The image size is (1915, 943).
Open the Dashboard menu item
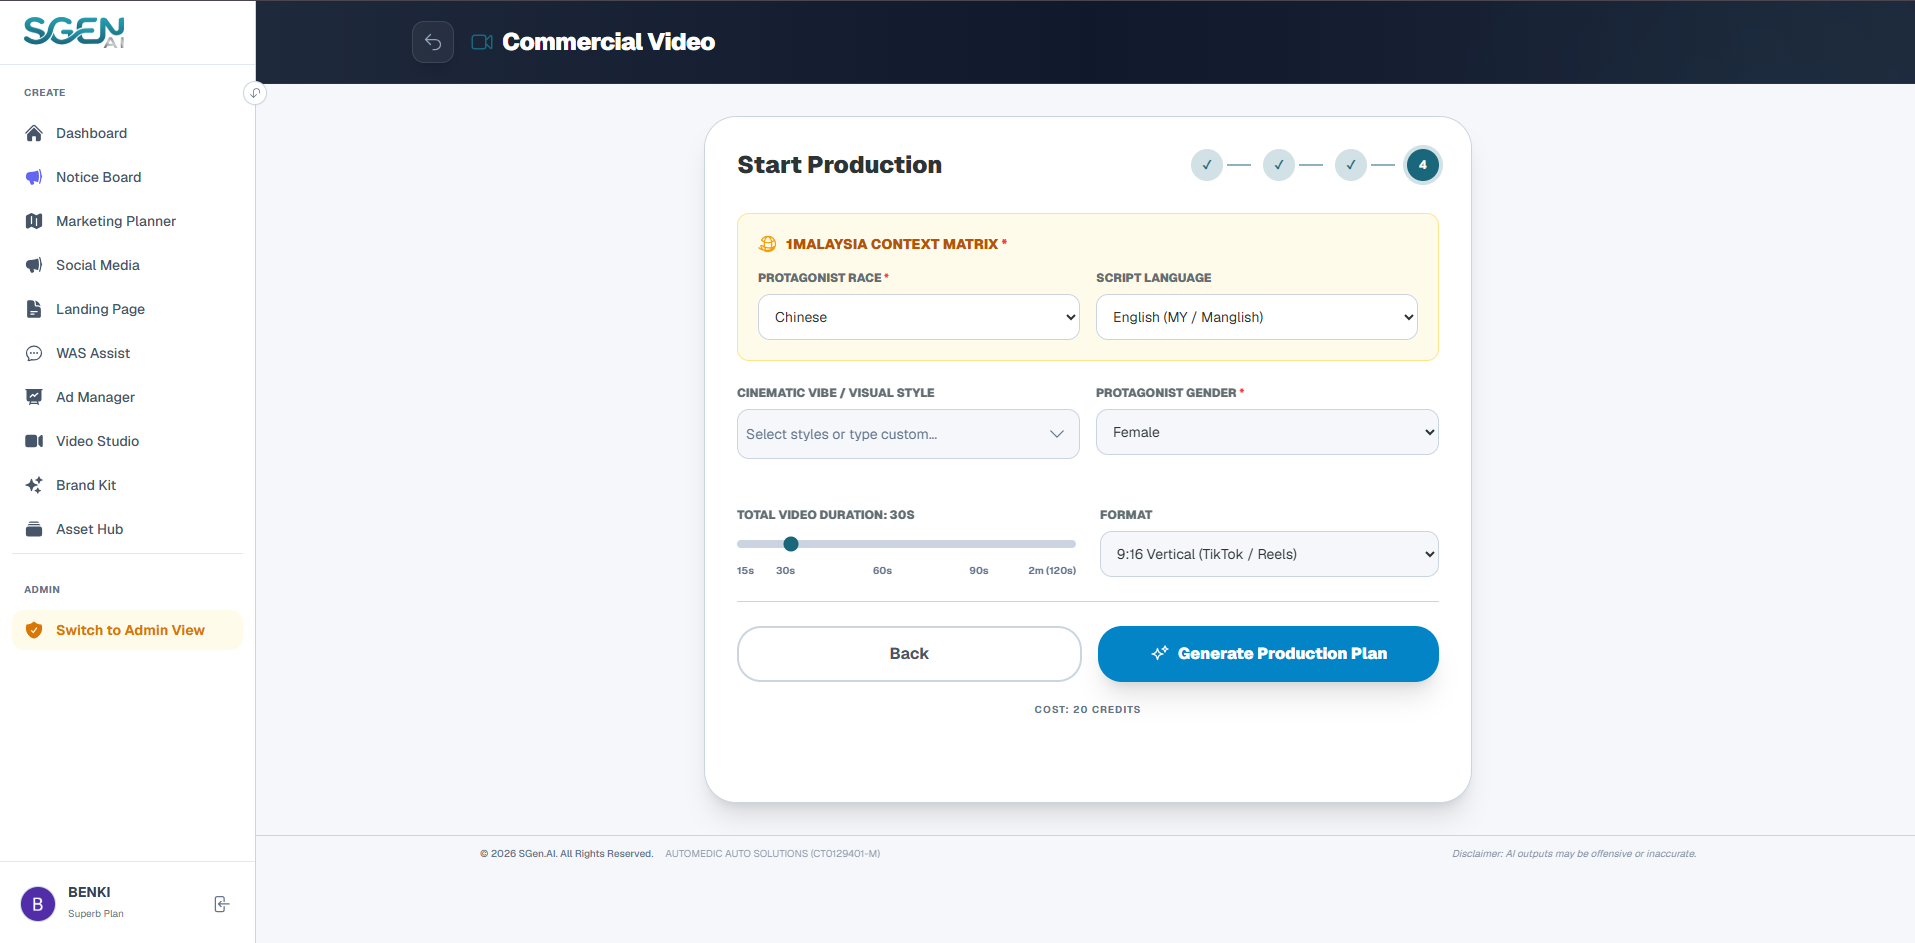point(127,133)
